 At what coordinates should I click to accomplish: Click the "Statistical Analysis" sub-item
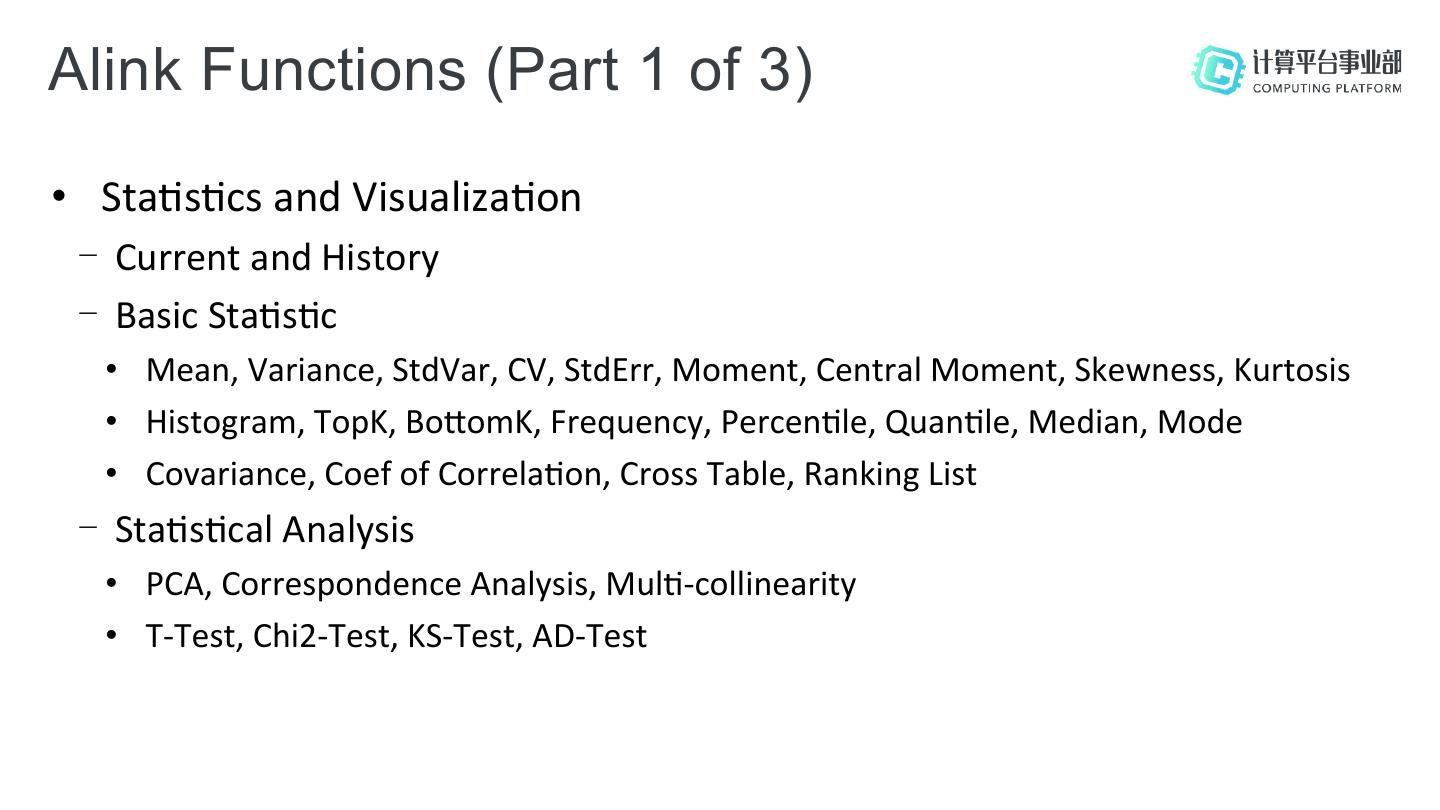[264, 529]
